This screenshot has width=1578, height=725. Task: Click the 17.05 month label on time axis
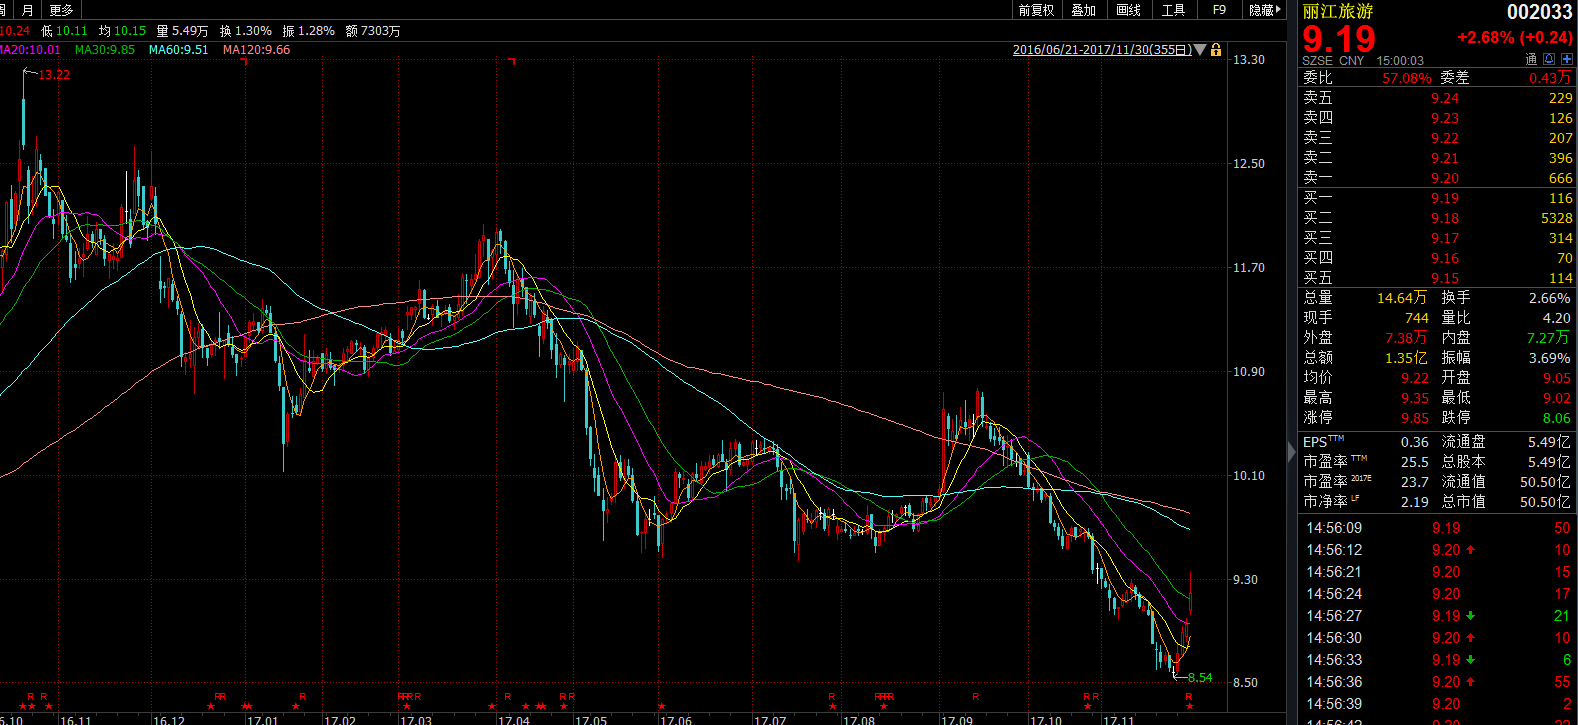591,720
